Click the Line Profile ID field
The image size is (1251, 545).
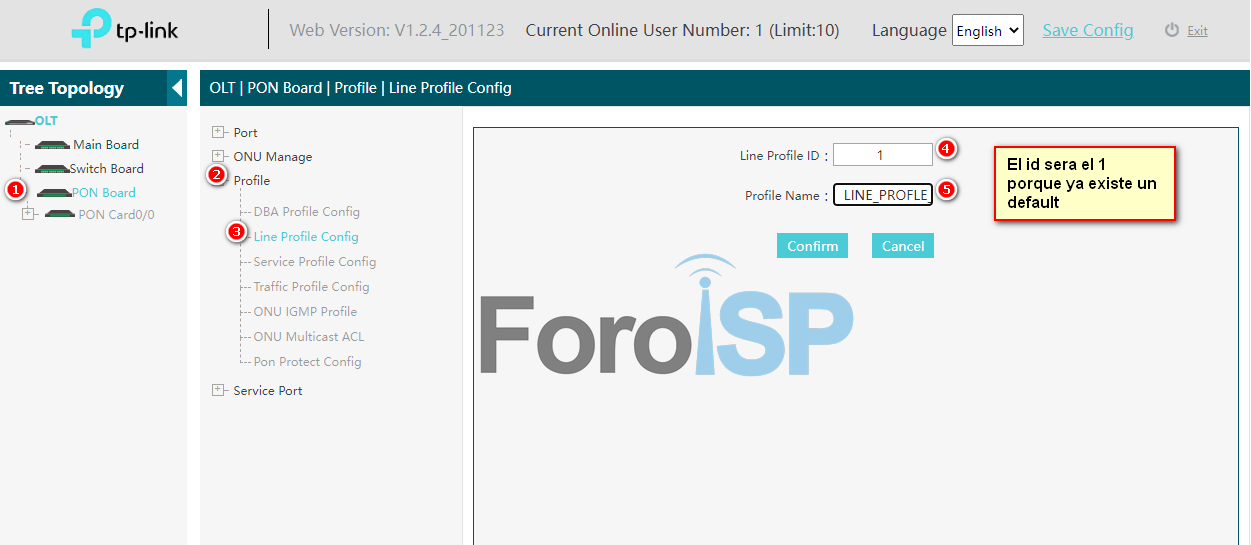point(882,155)
